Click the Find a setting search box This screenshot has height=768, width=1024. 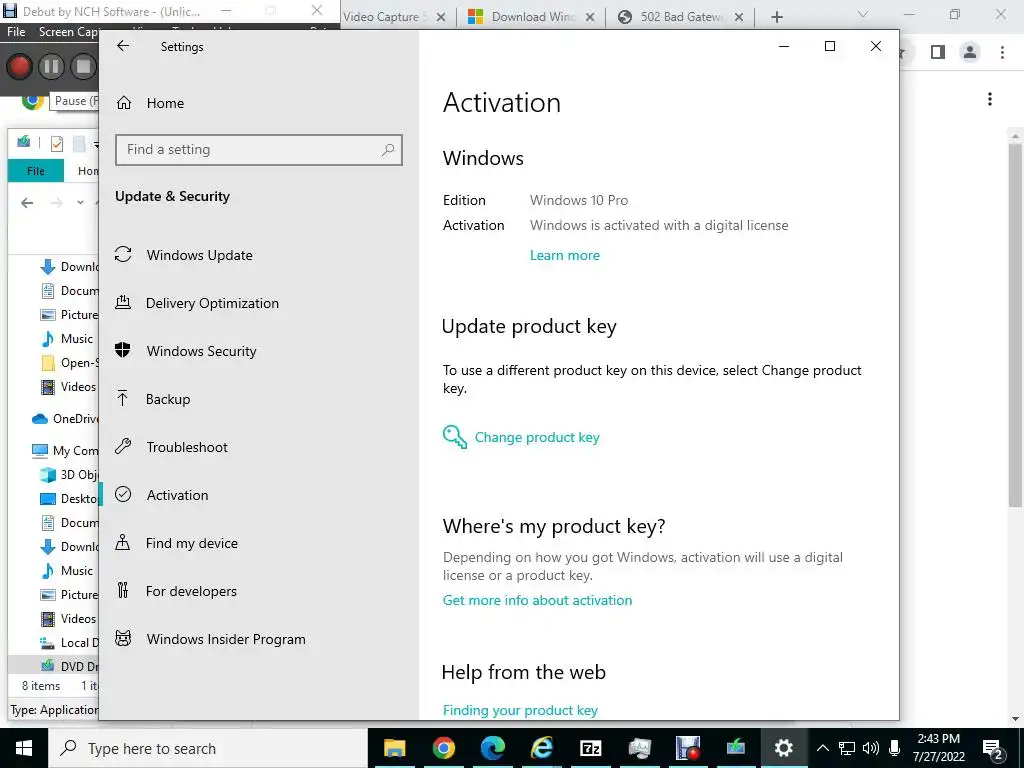point(259,150)
